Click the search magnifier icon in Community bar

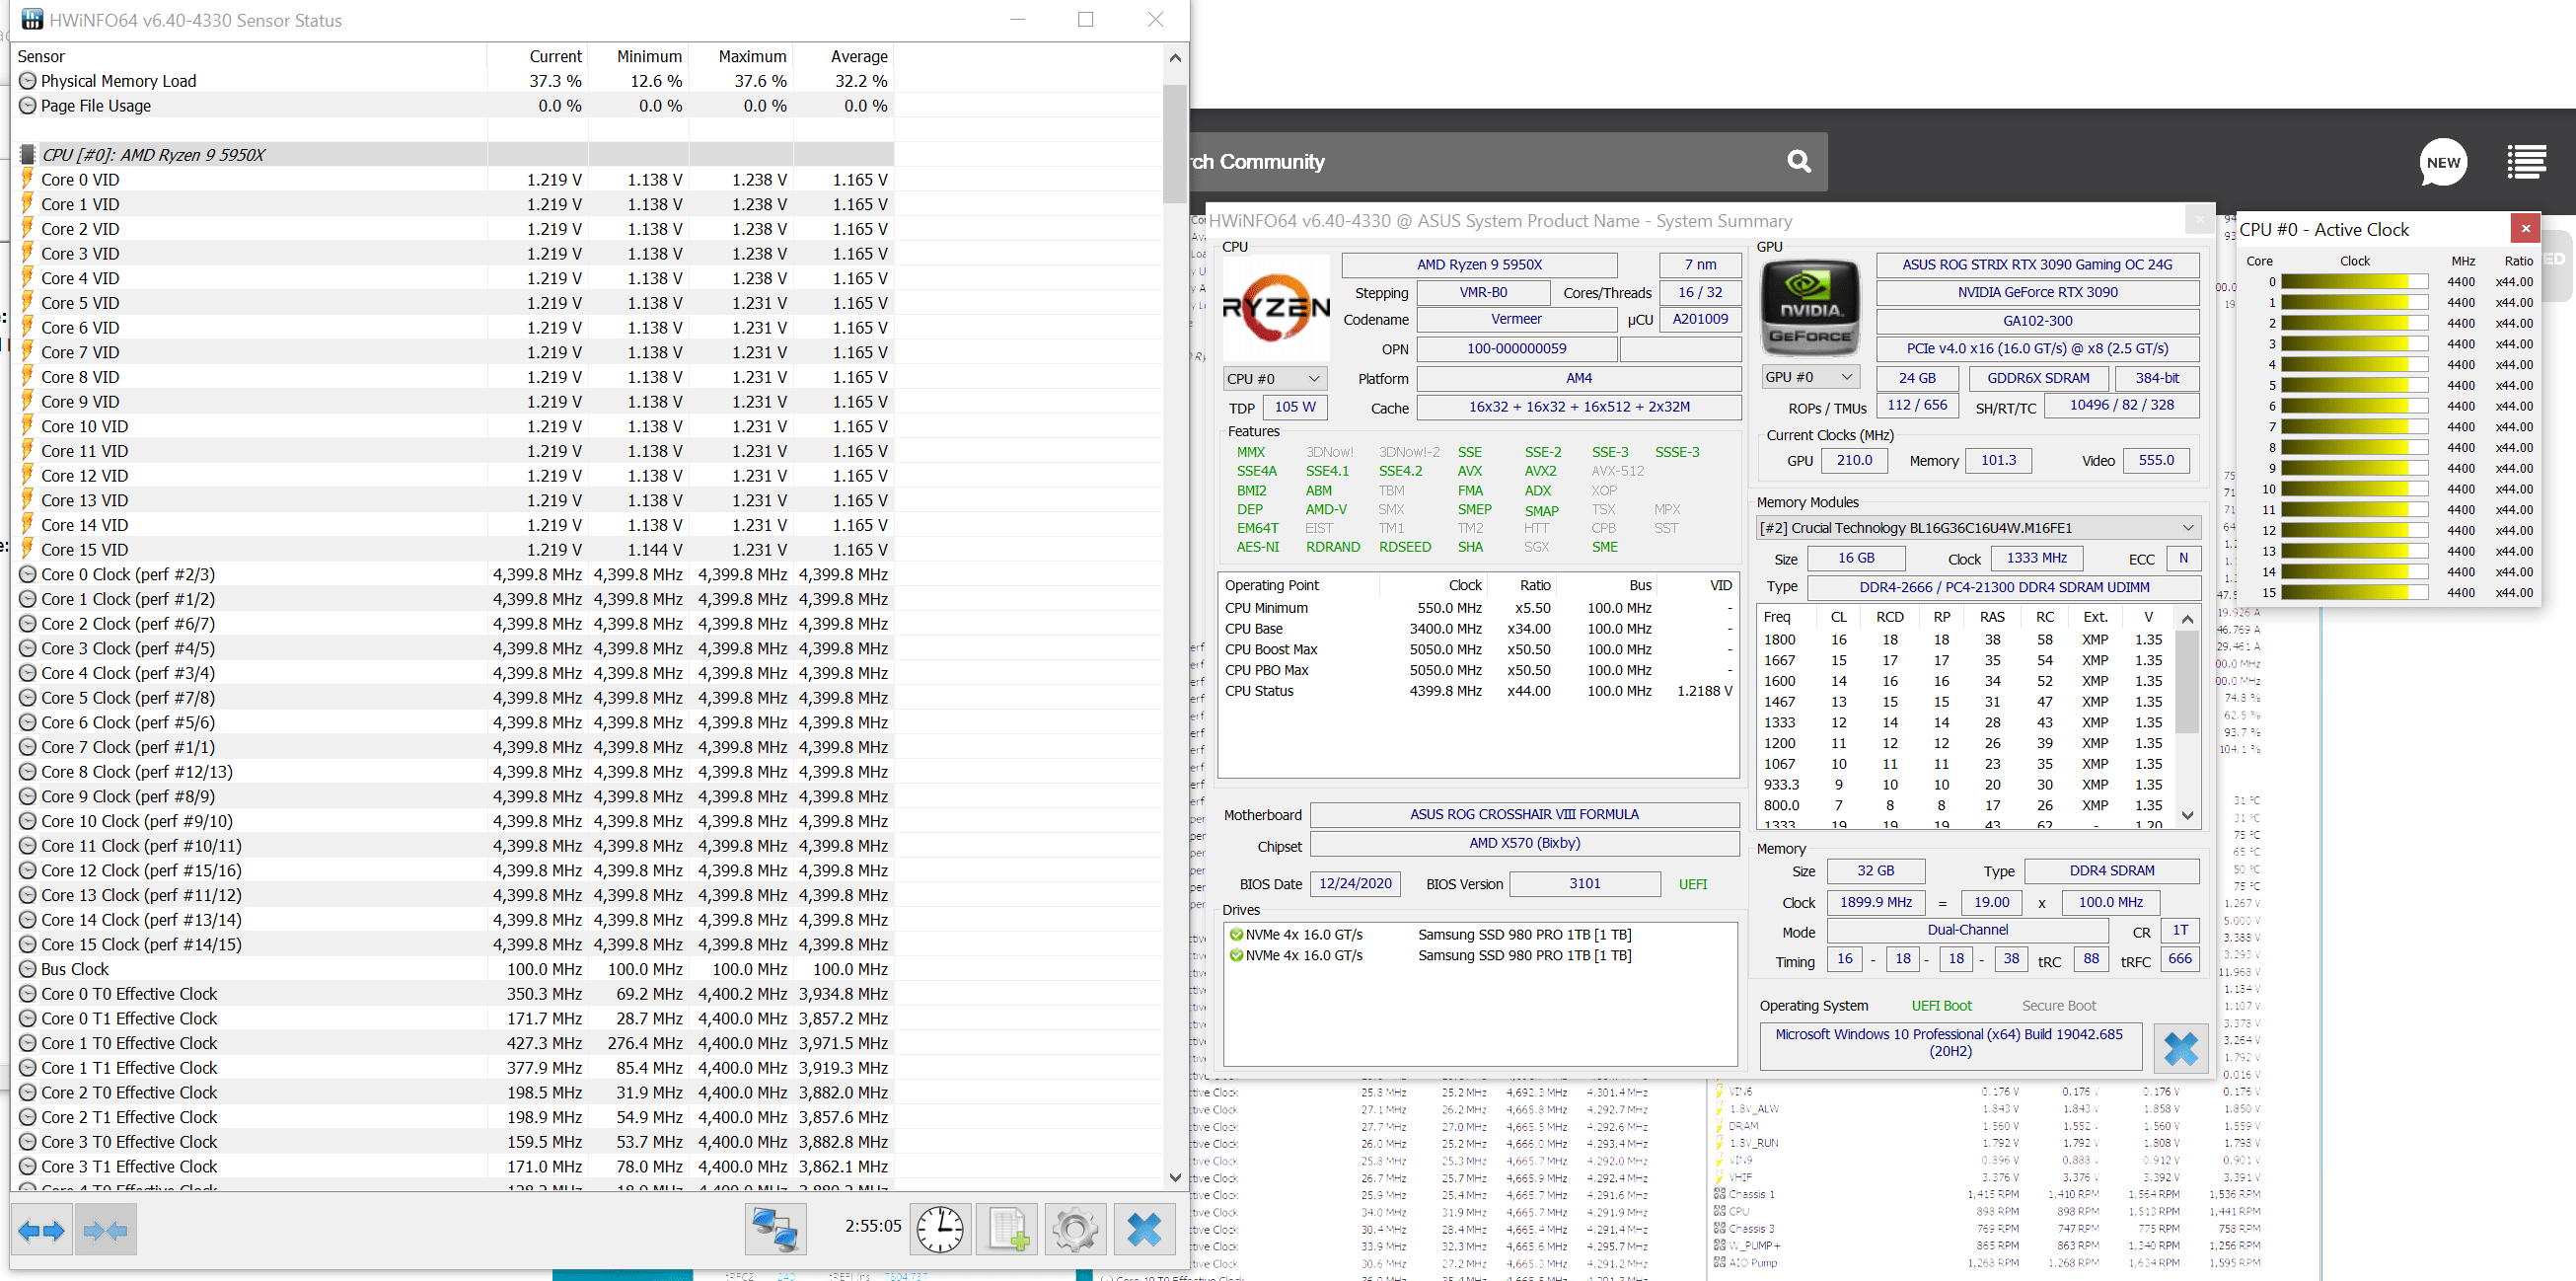coord(1799,161)
